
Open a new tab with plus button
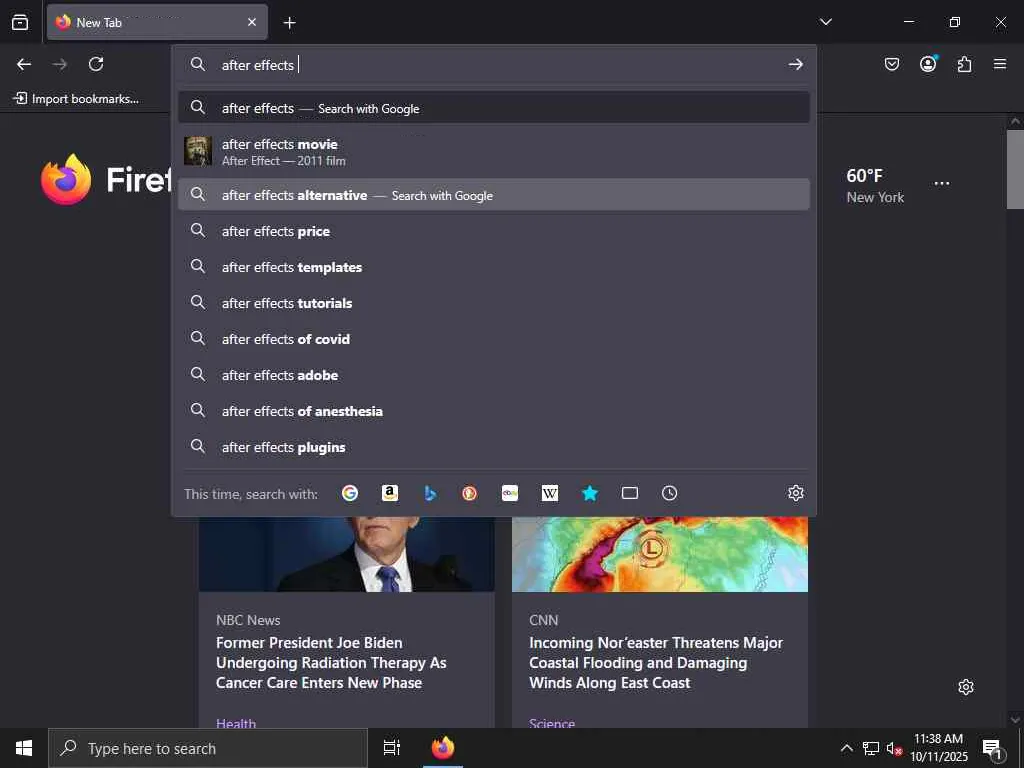289,23
